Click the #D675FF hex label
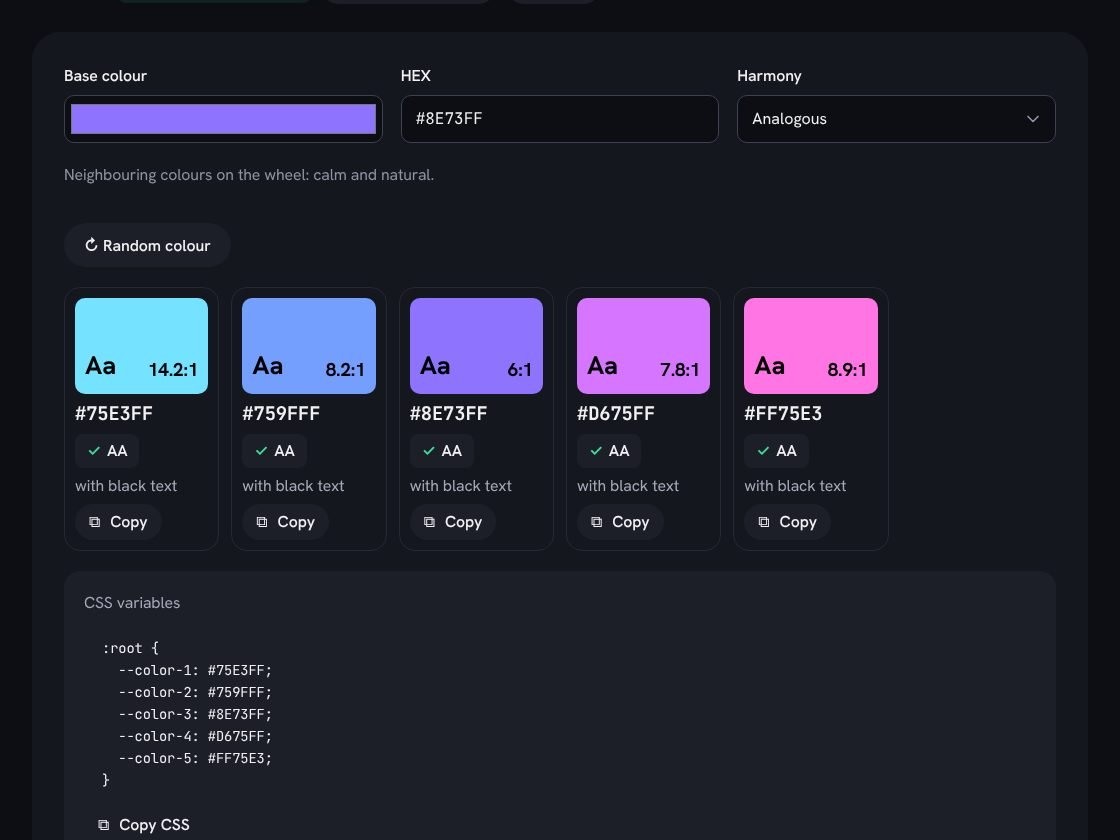Viewport: 1120px width, 840px height. tap(616, 414)
